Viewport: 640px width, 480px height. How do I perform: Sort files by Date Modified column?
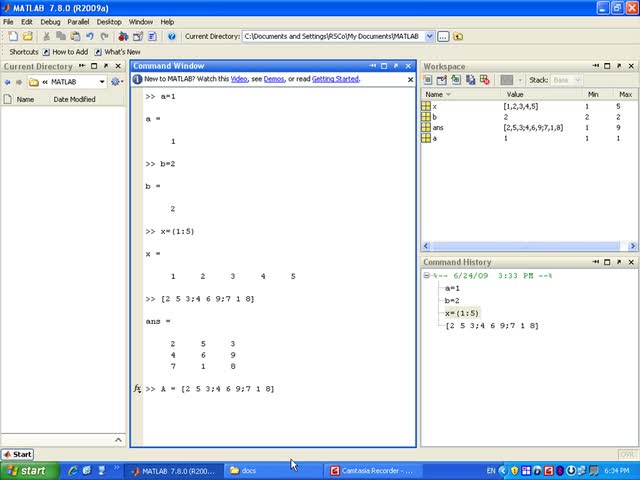[74, 99]
